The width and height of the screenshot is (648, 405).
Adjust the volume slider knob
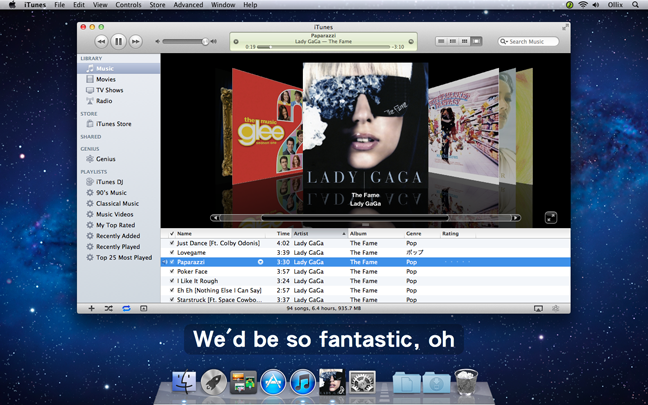[x=205, y=41]
